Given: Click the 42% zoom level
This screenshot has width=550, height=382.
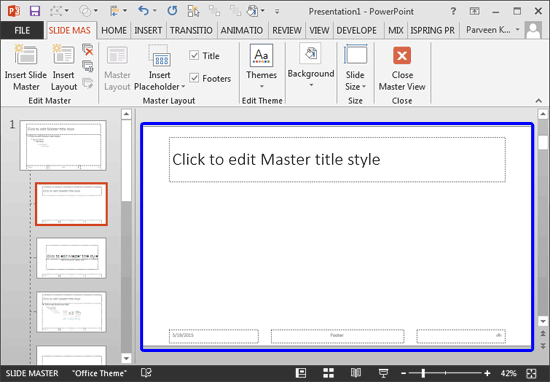Looking at the screenshot, I should point(508,373).
